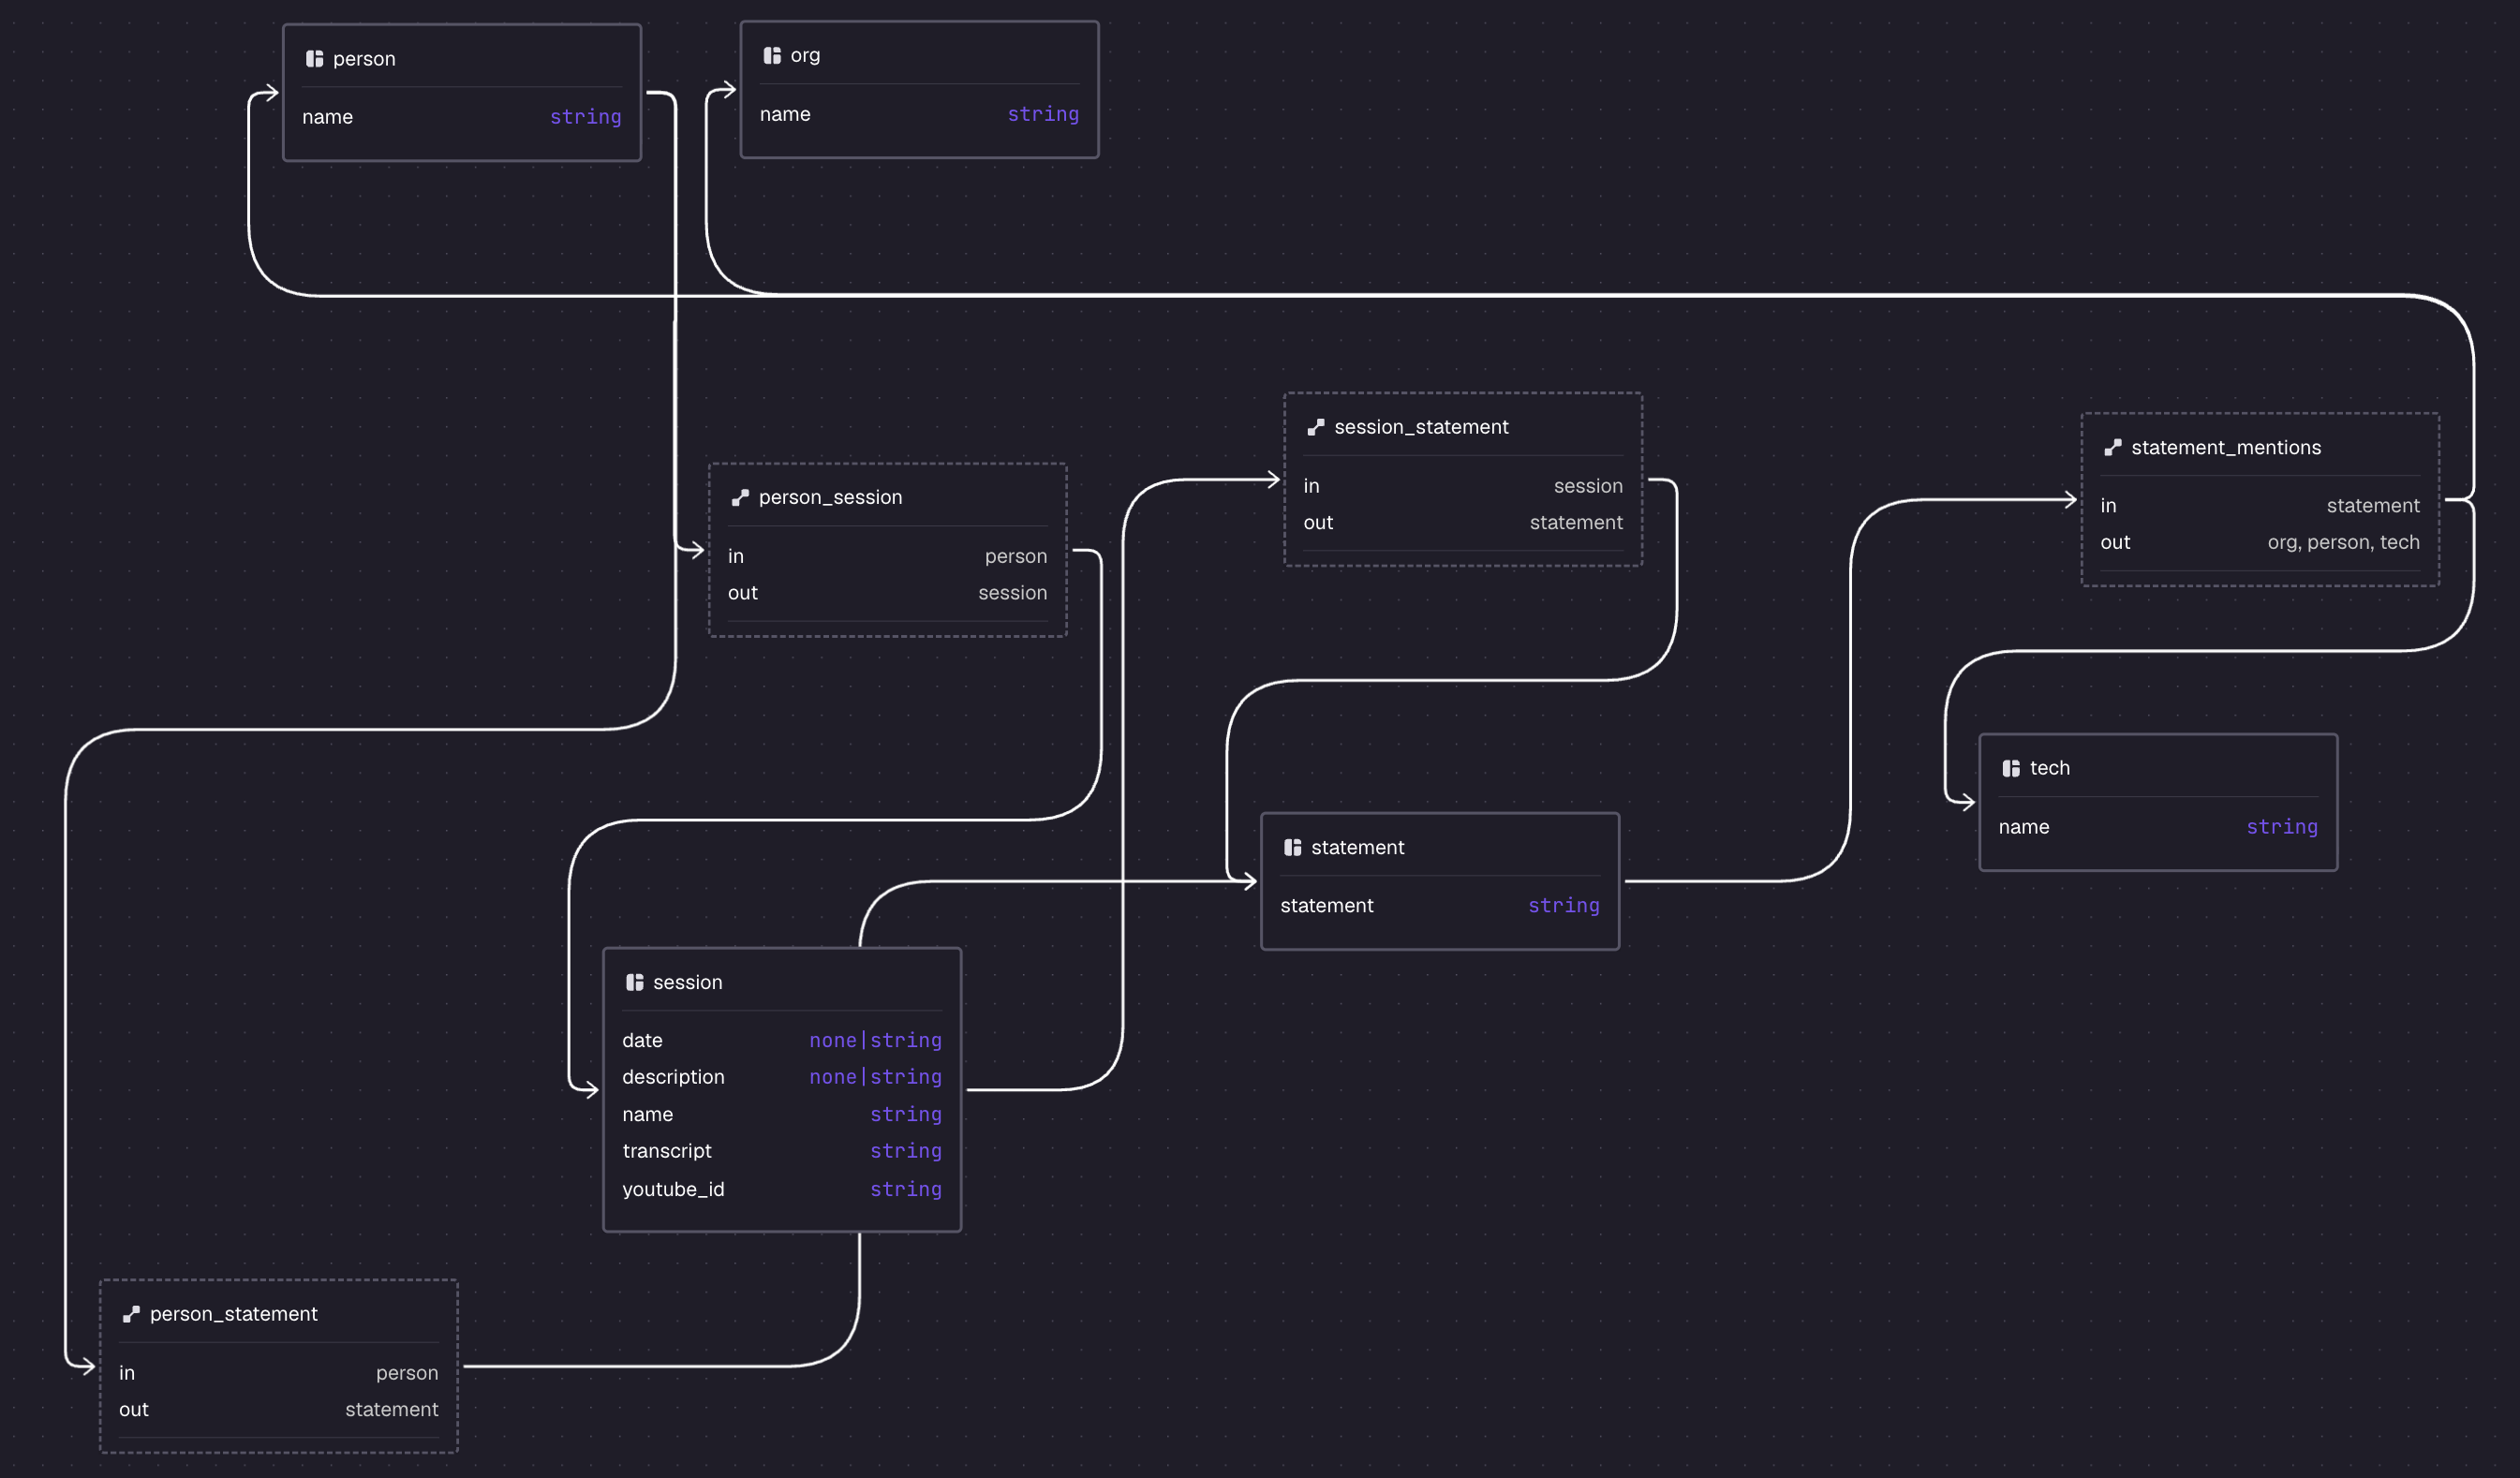Click the table icon beside tech
The height and width of the screenshot is (1478, 2520).
[2011, 768]
